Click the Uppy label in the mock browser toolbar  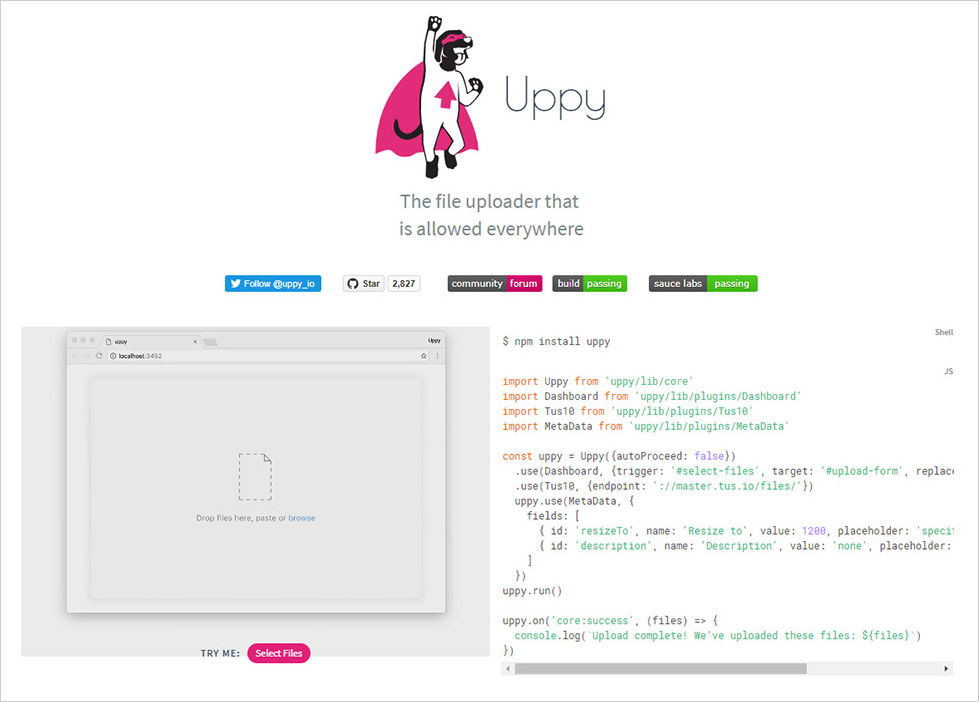(433, 339)
